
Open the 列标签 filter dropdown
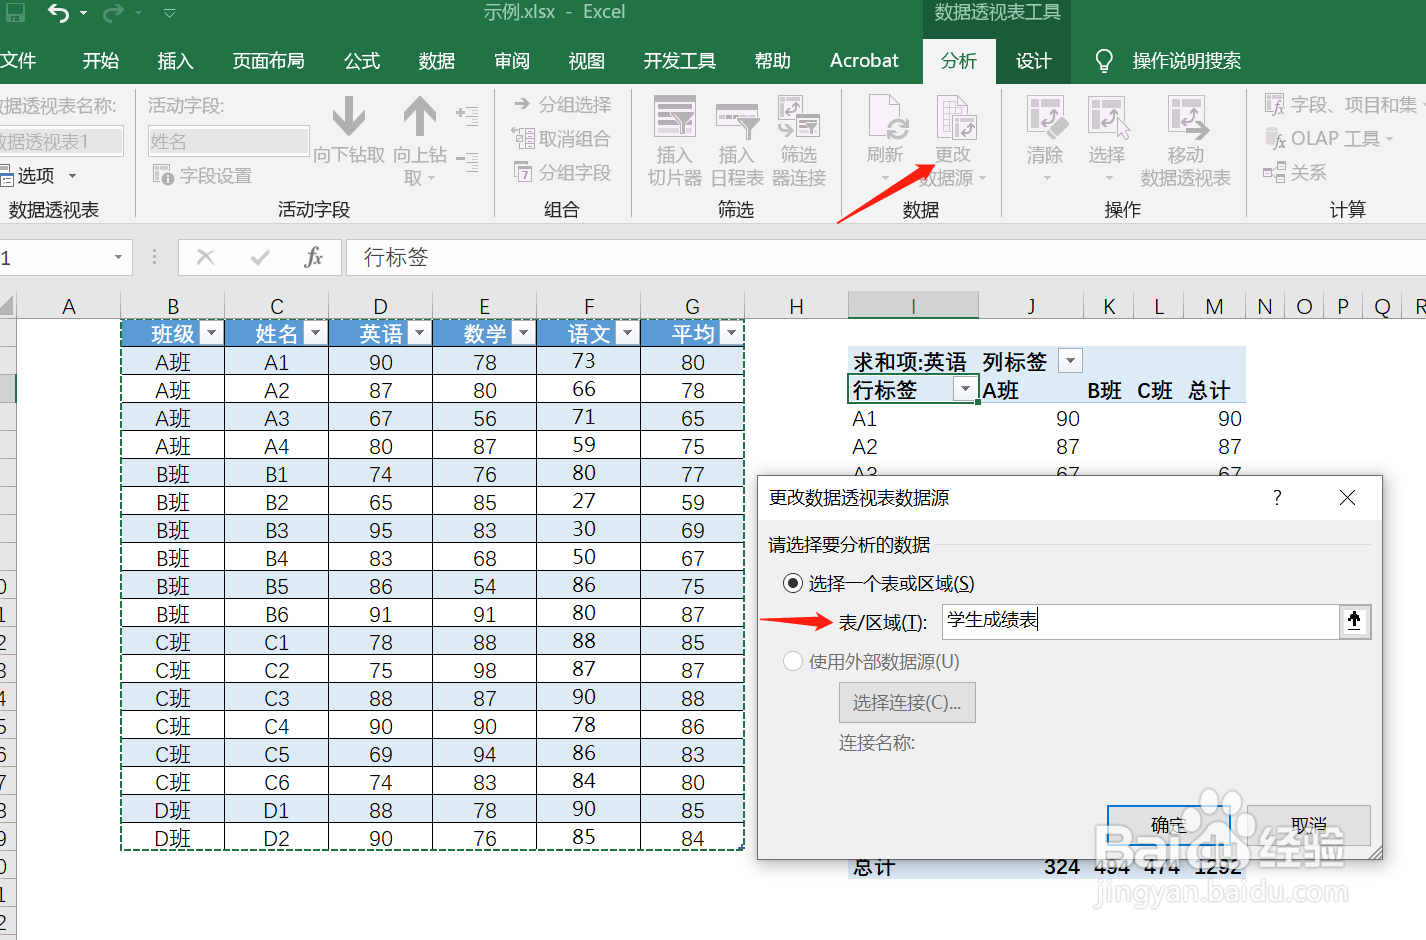point(1070,360)
